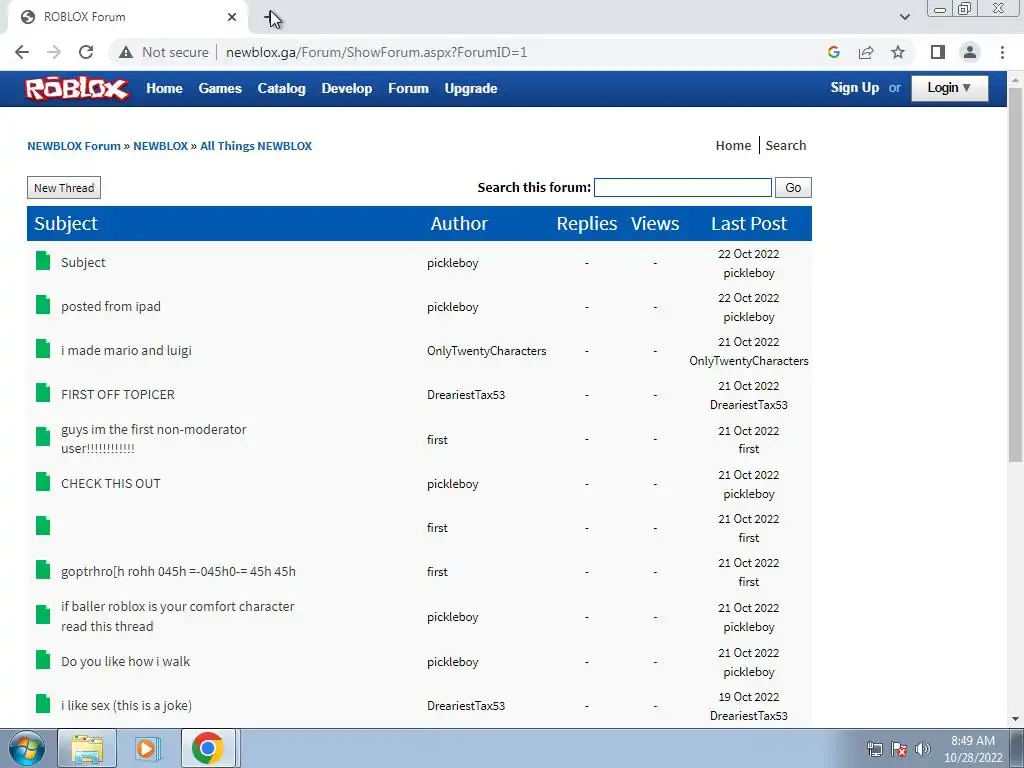Open thread 'Do you like how i walk'
The image size is (1024, 768).
125,662
